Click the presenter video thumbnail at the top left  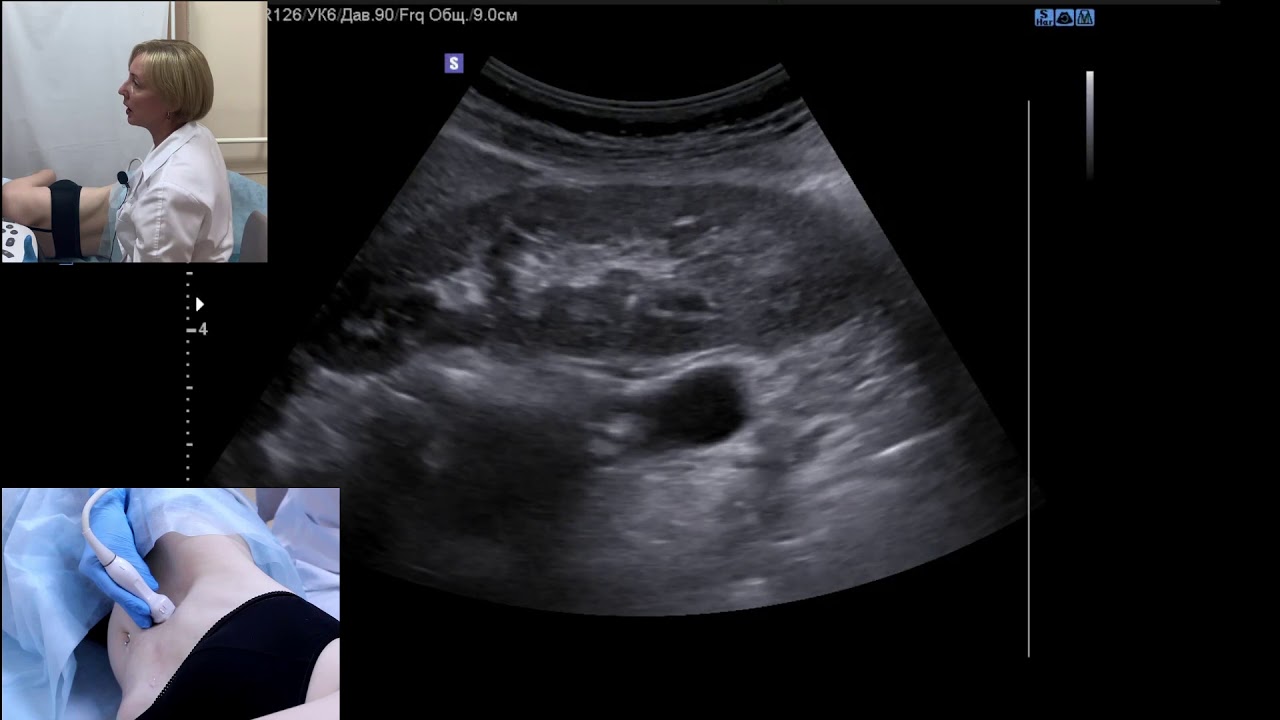coord(134,131)
